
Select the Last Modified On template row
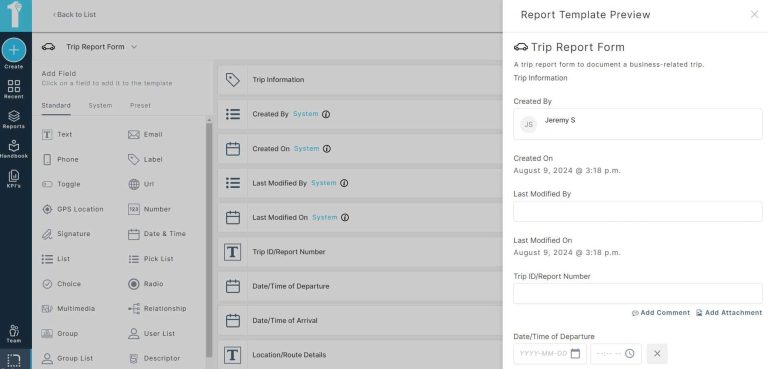360,217
